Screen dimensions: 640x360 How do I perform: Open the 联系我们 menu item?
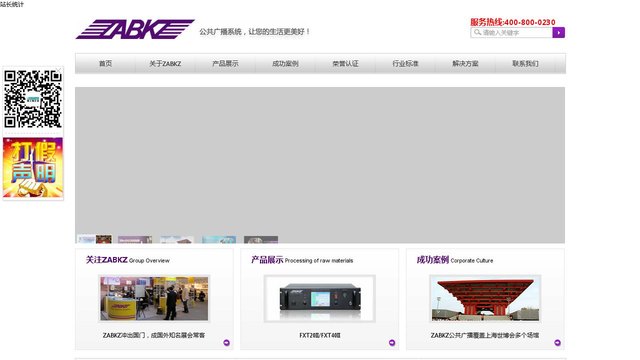click(525, 64)
